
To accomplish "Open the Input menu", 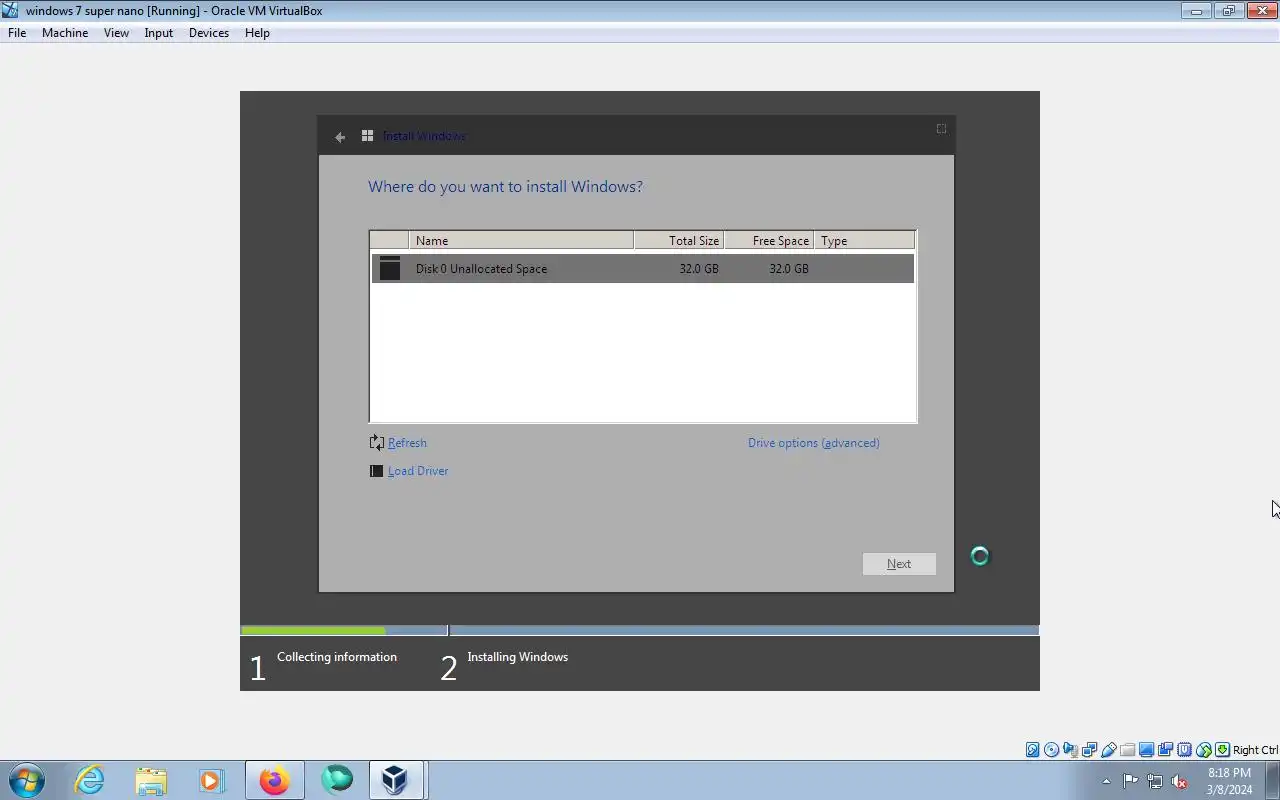I will (158, 33).
